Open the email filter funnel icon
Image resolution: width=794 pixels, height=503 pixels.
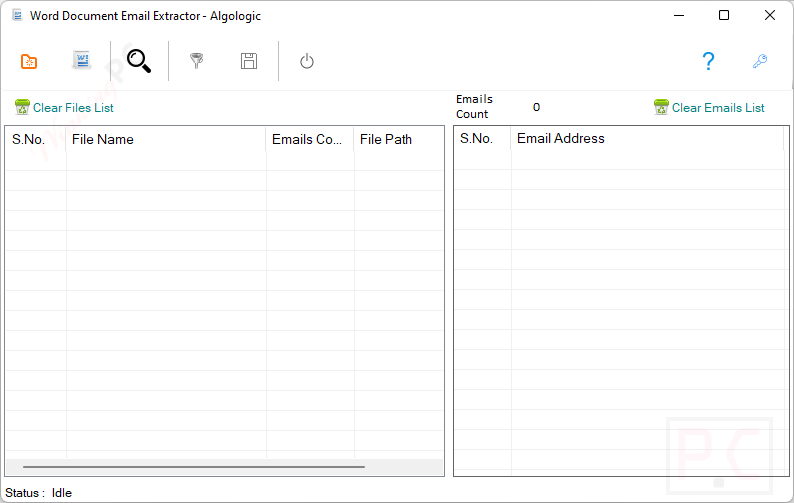click(196, 61)
